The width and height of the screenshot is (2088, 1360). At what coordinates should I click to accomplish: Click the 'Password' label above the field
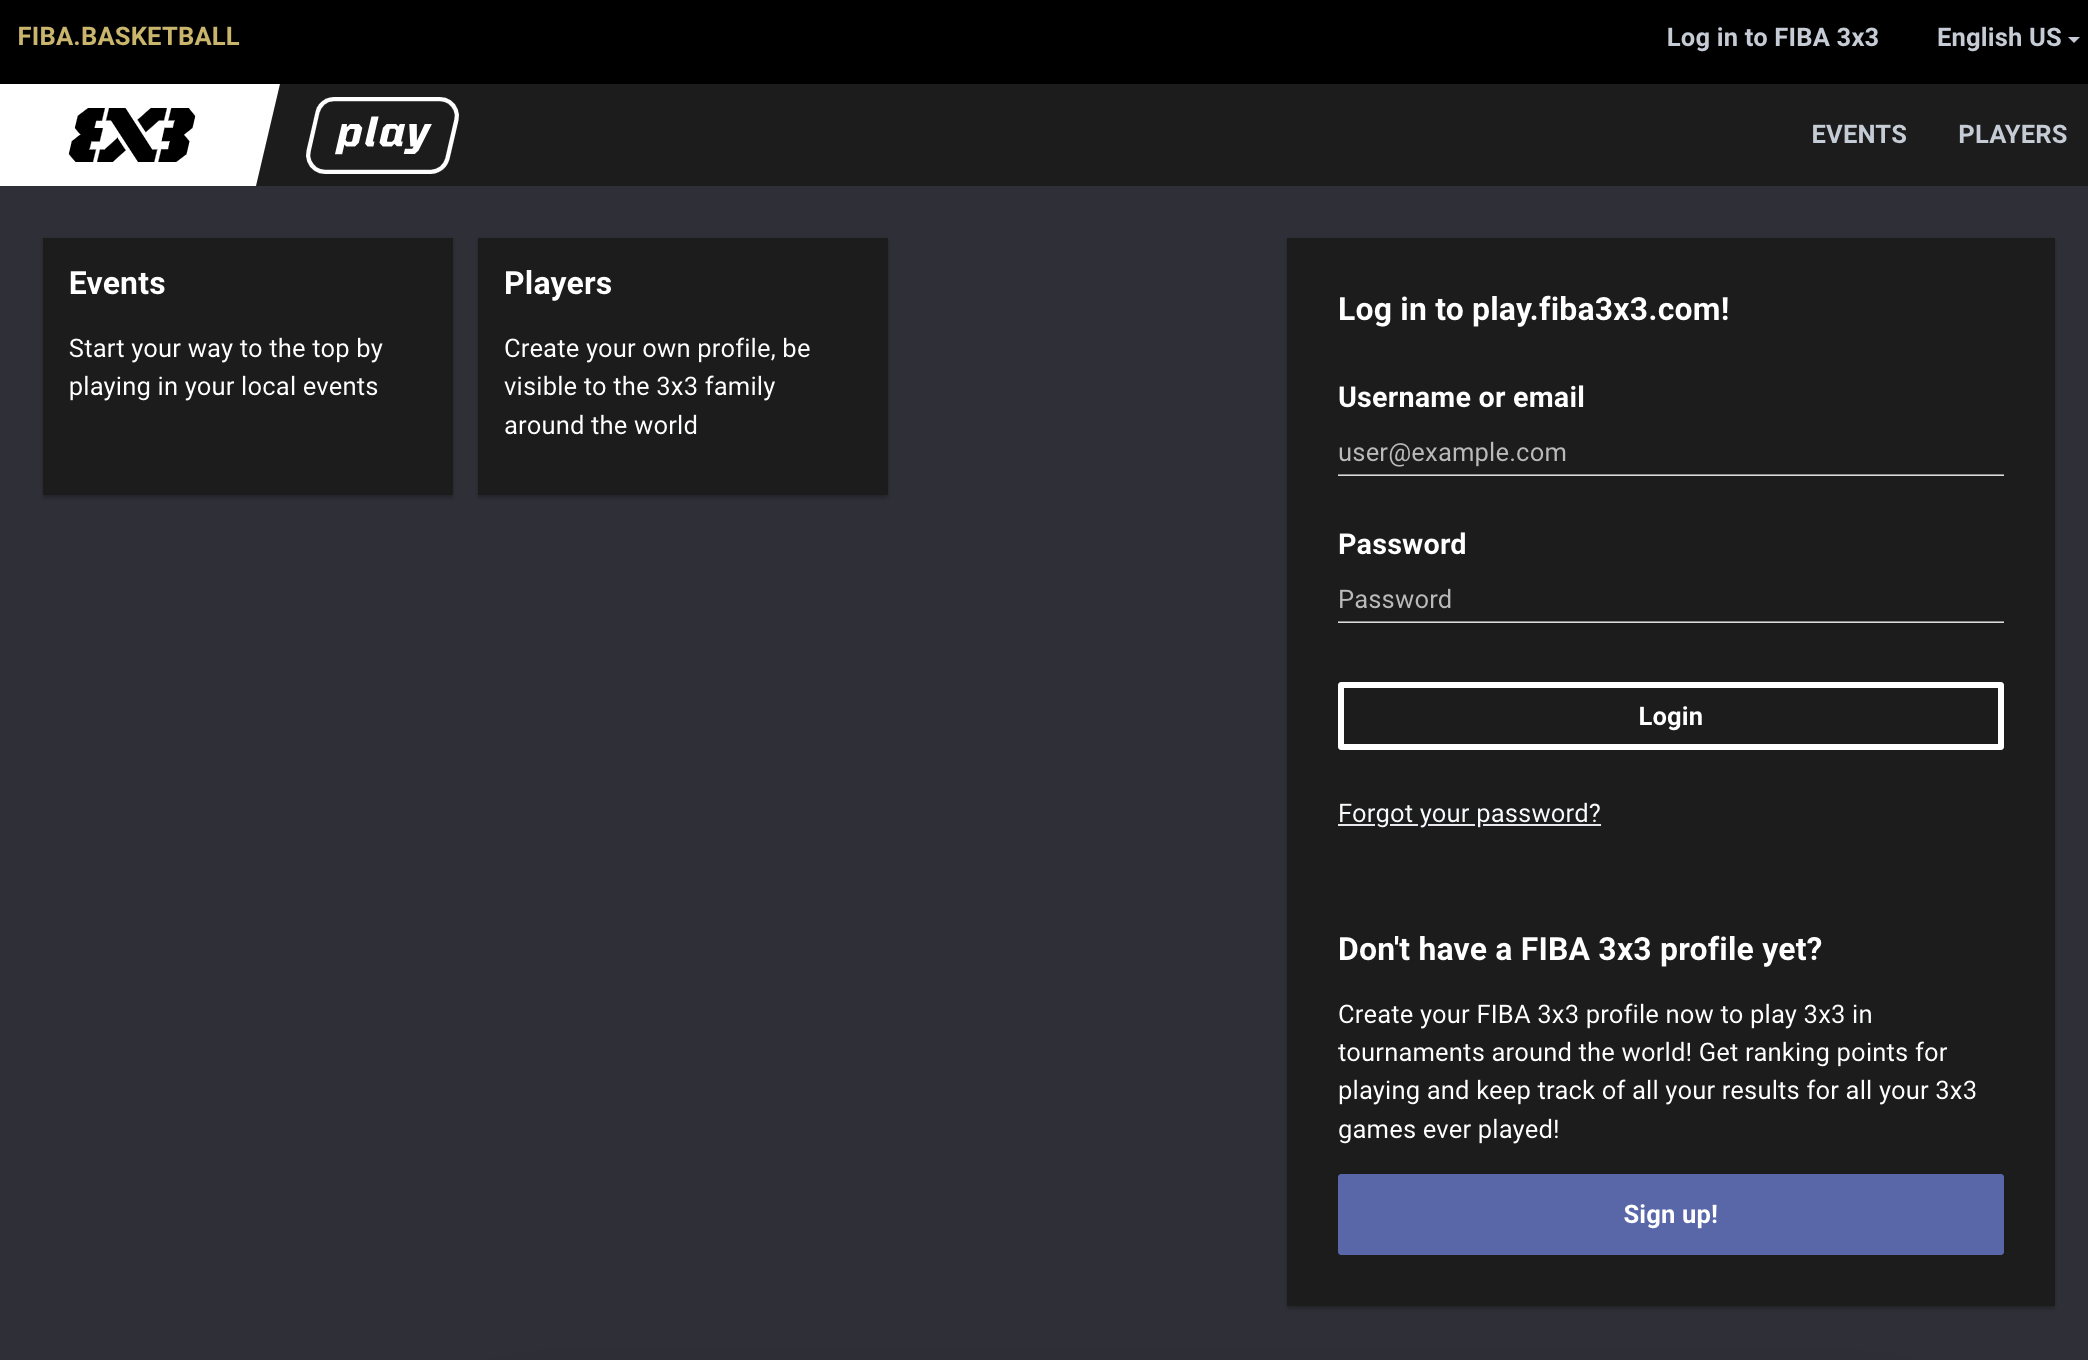(x=1402, y=544)
